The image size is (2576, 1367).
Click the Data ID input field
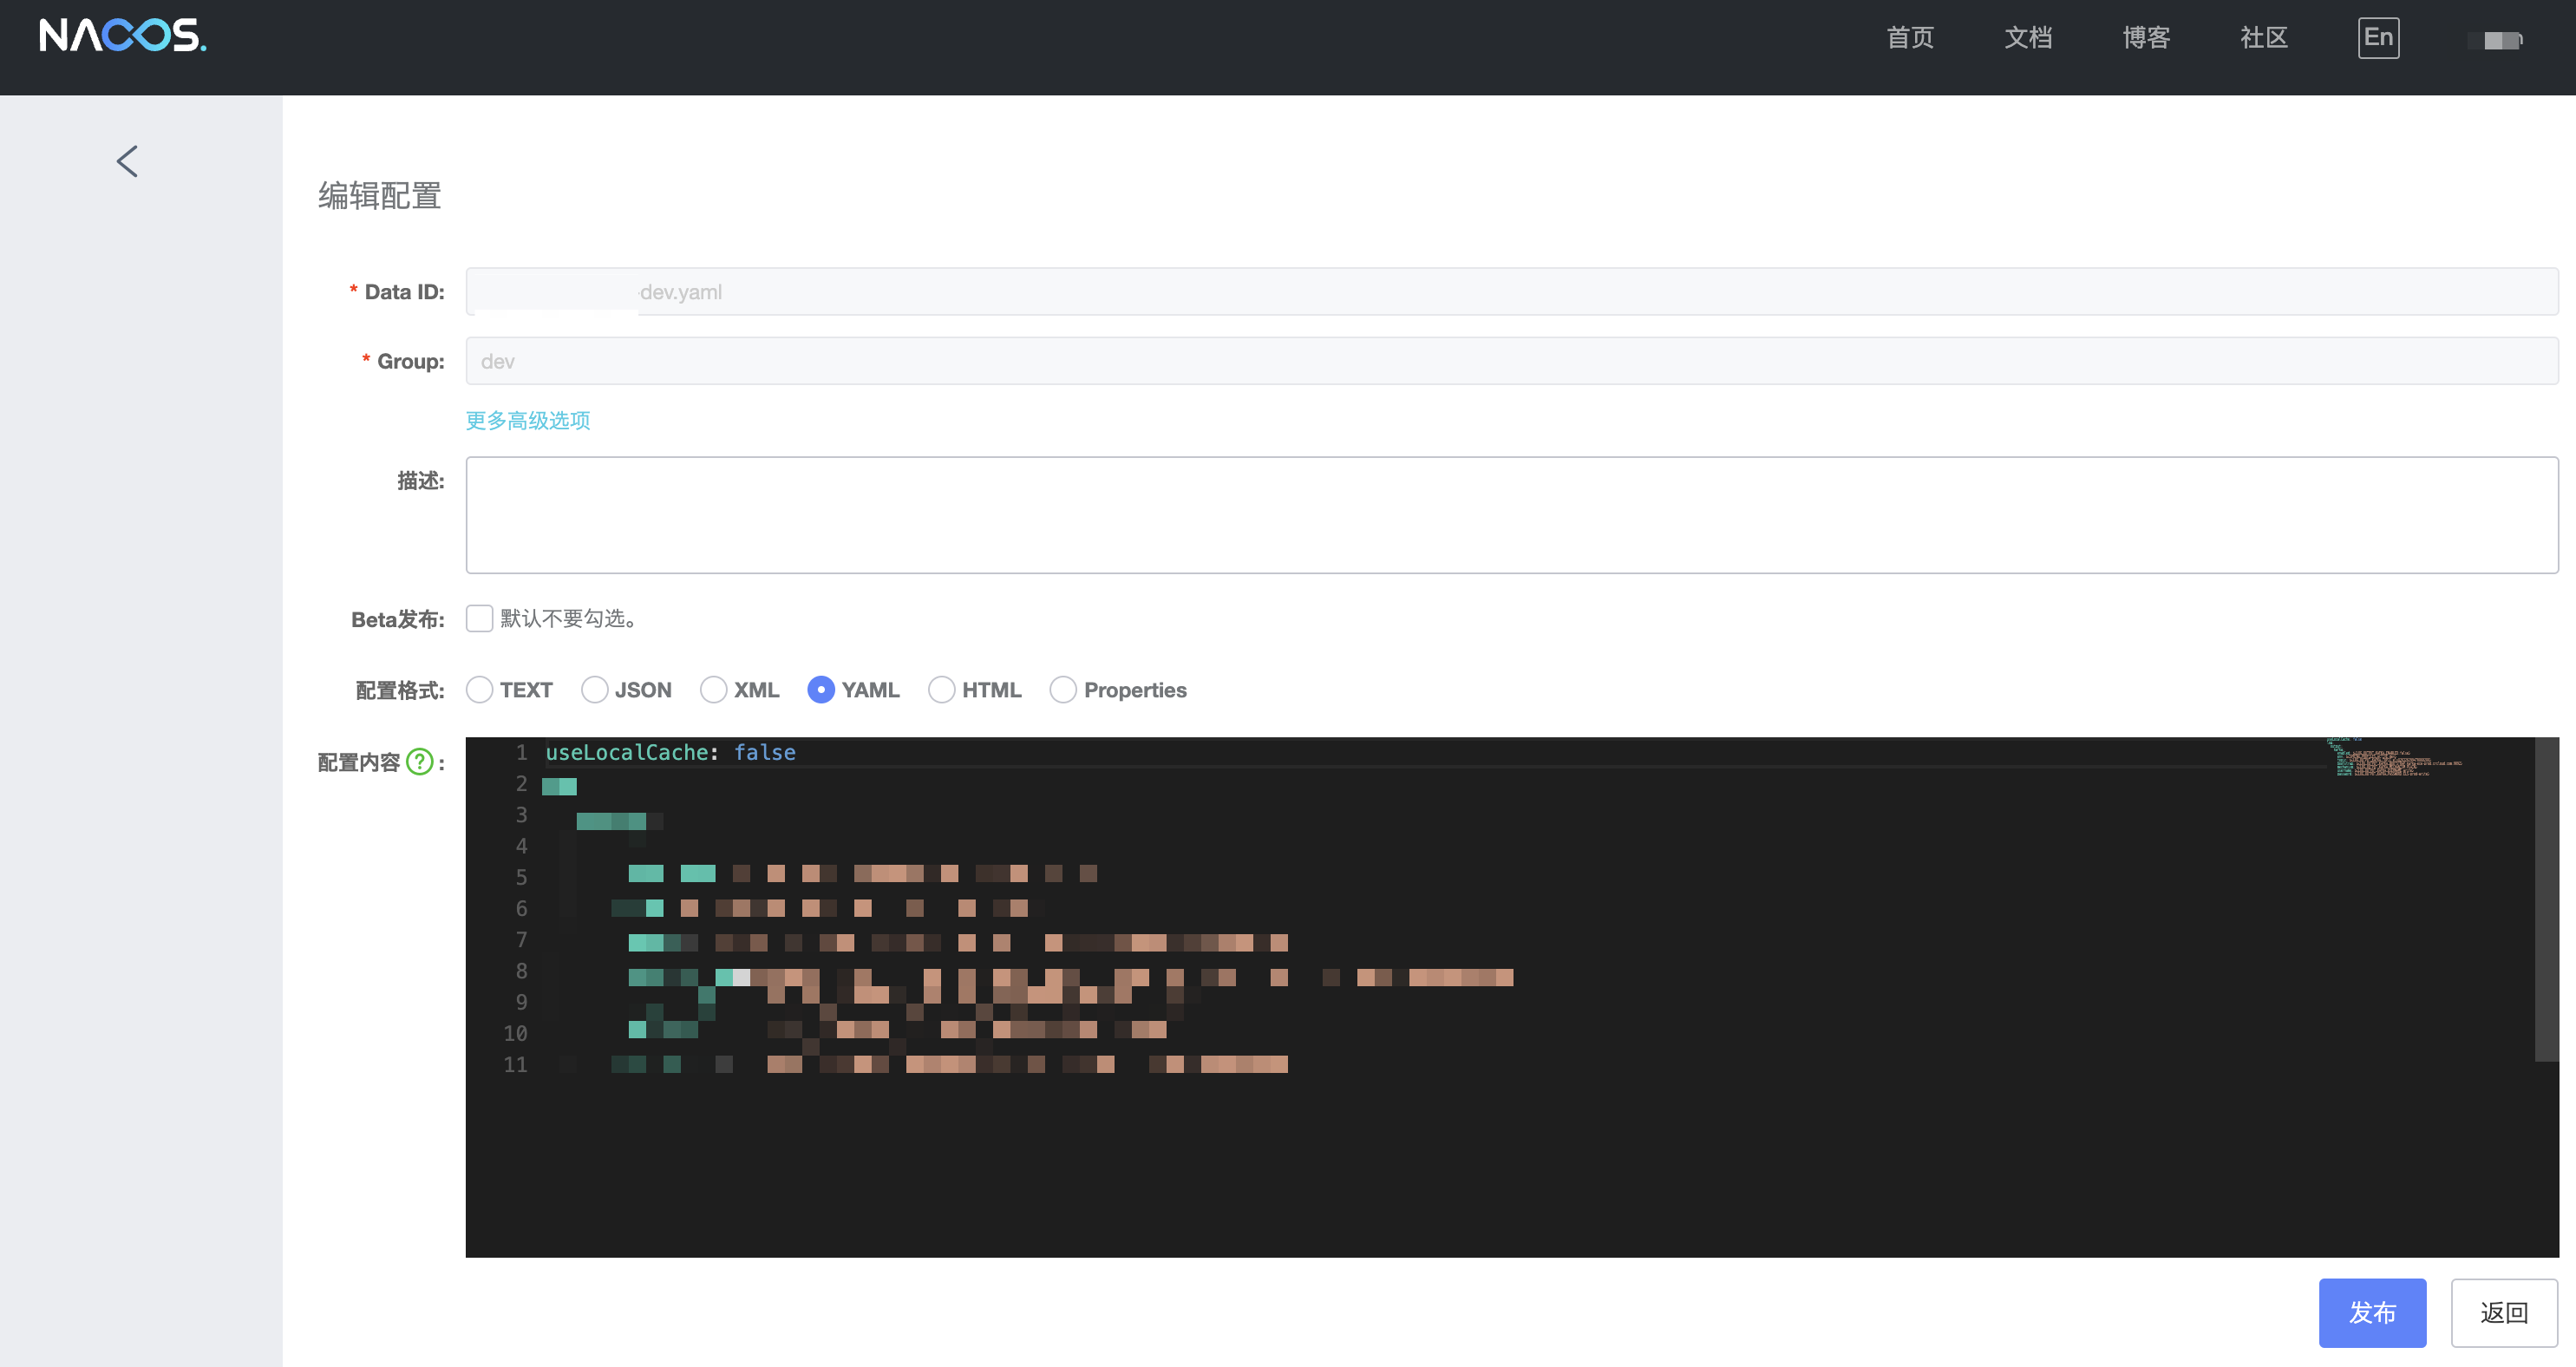(1512, 292)
